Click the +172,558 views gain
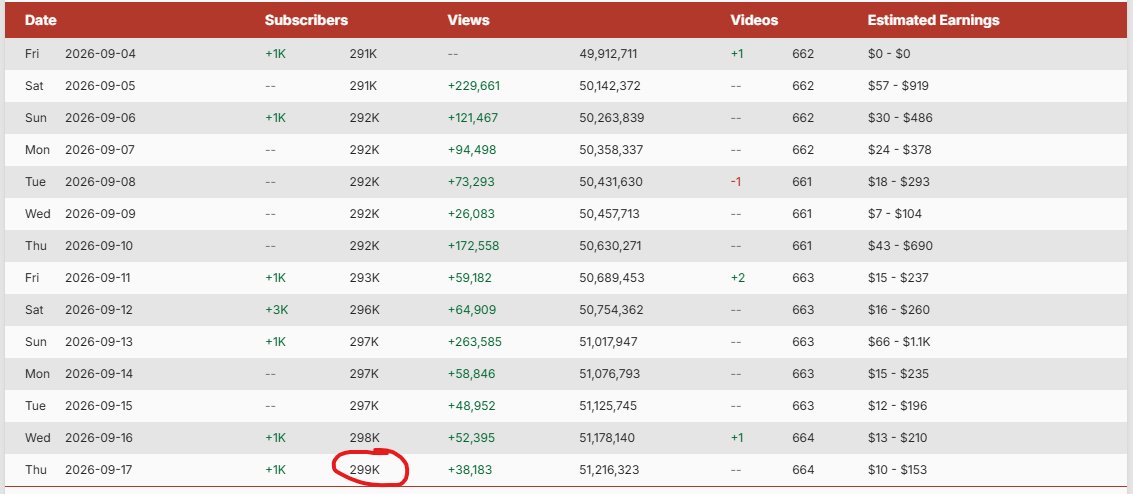Viewport: 1133px width, 494px height. coord(473,246)
